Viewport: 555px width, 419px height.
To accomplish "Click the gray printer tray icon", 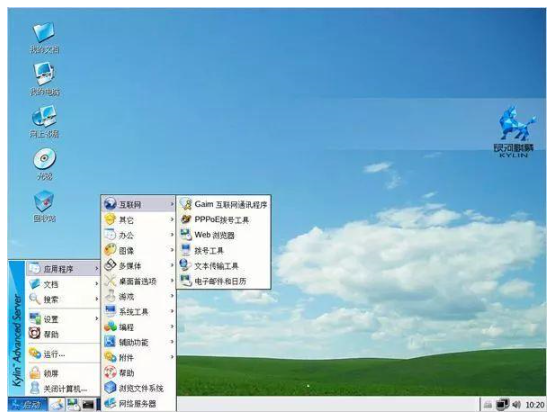I will coord(488,405).
